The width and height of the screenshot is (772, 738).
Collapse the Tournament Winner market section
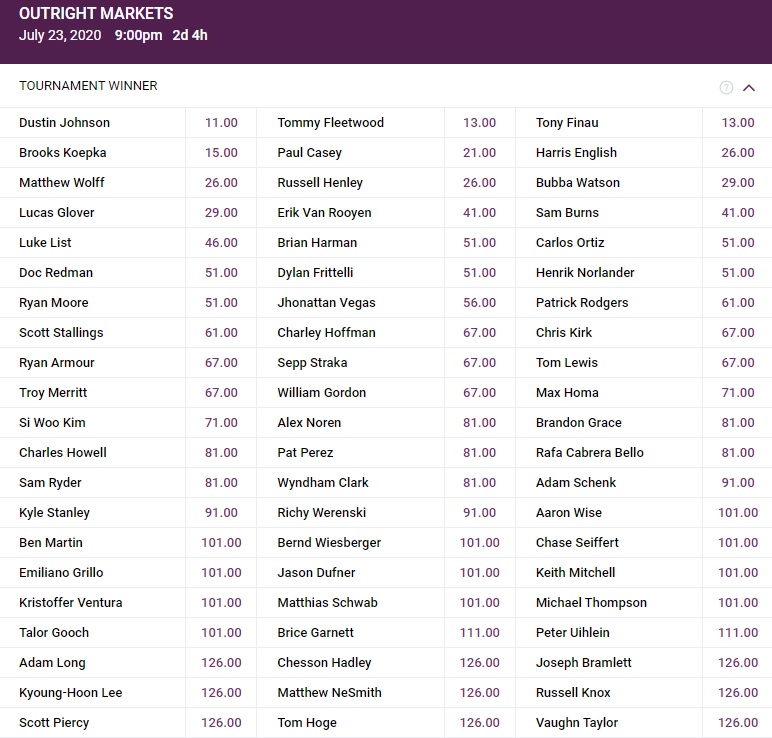pyautogui.click(x=749, y=88)
